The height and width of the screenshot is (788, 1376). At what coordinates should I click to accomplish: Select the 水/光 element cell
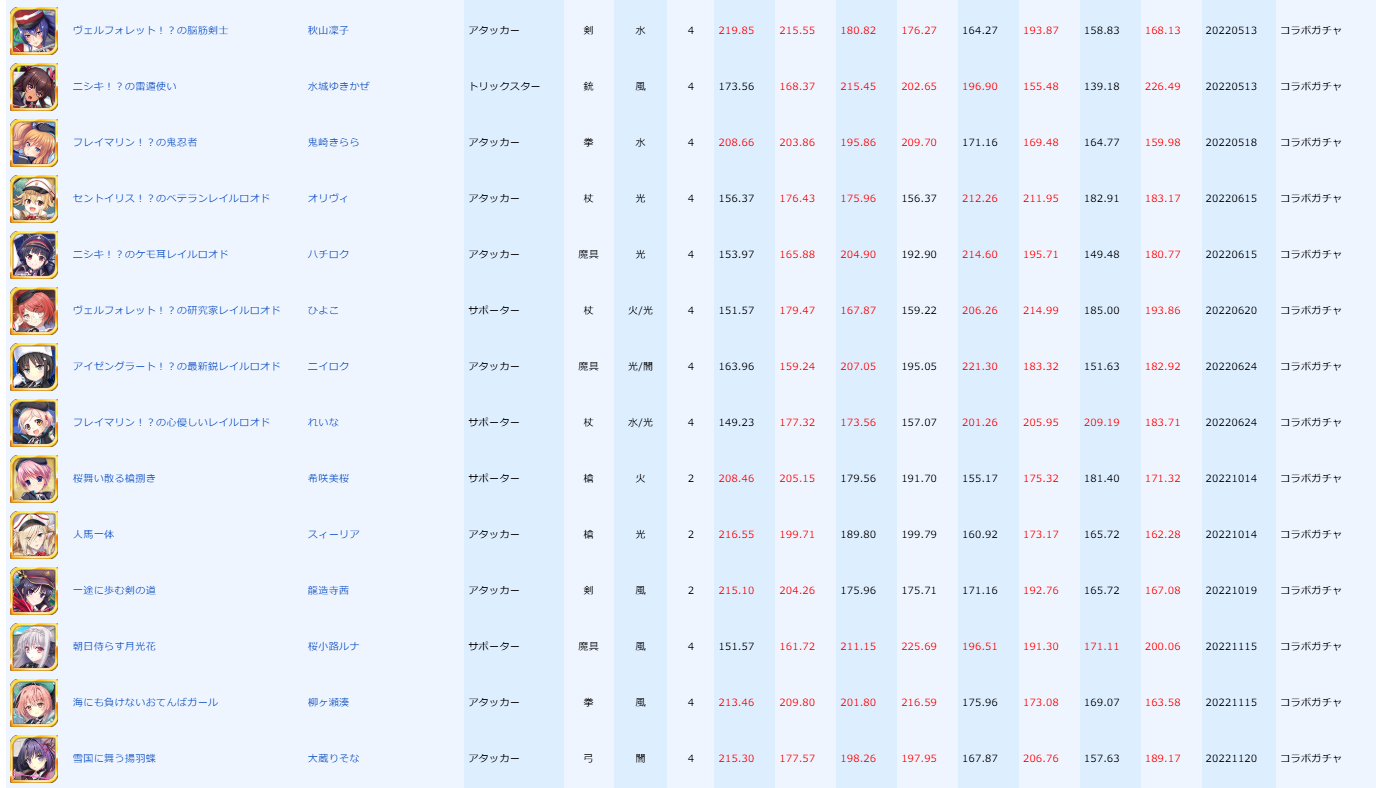coord(640,423)
